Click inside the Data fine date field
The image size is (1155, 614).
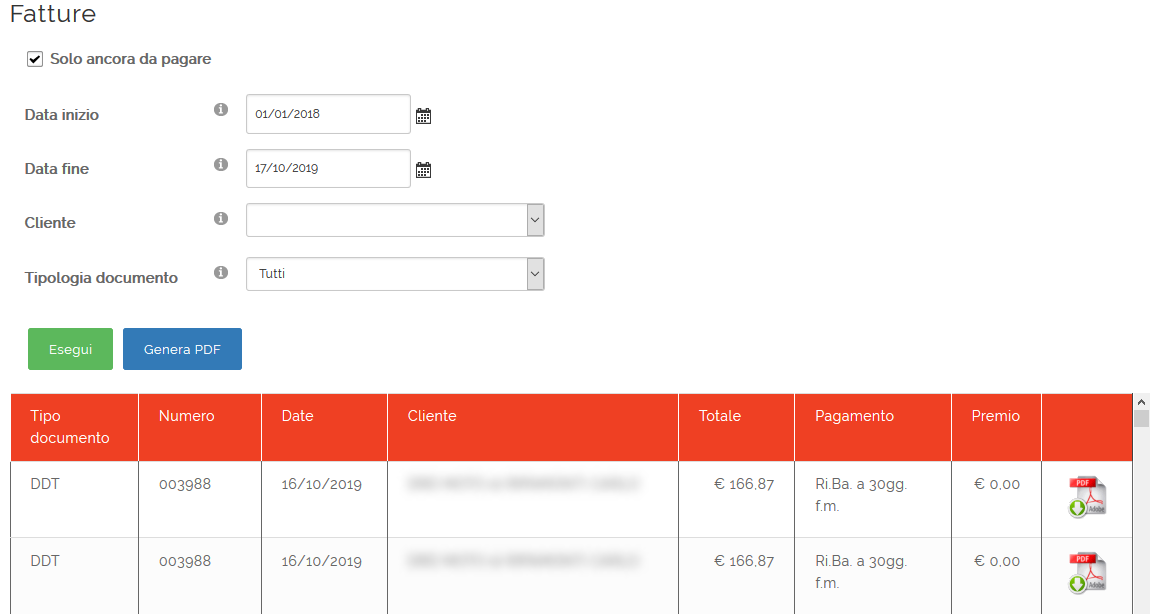(x=328, y=168)
